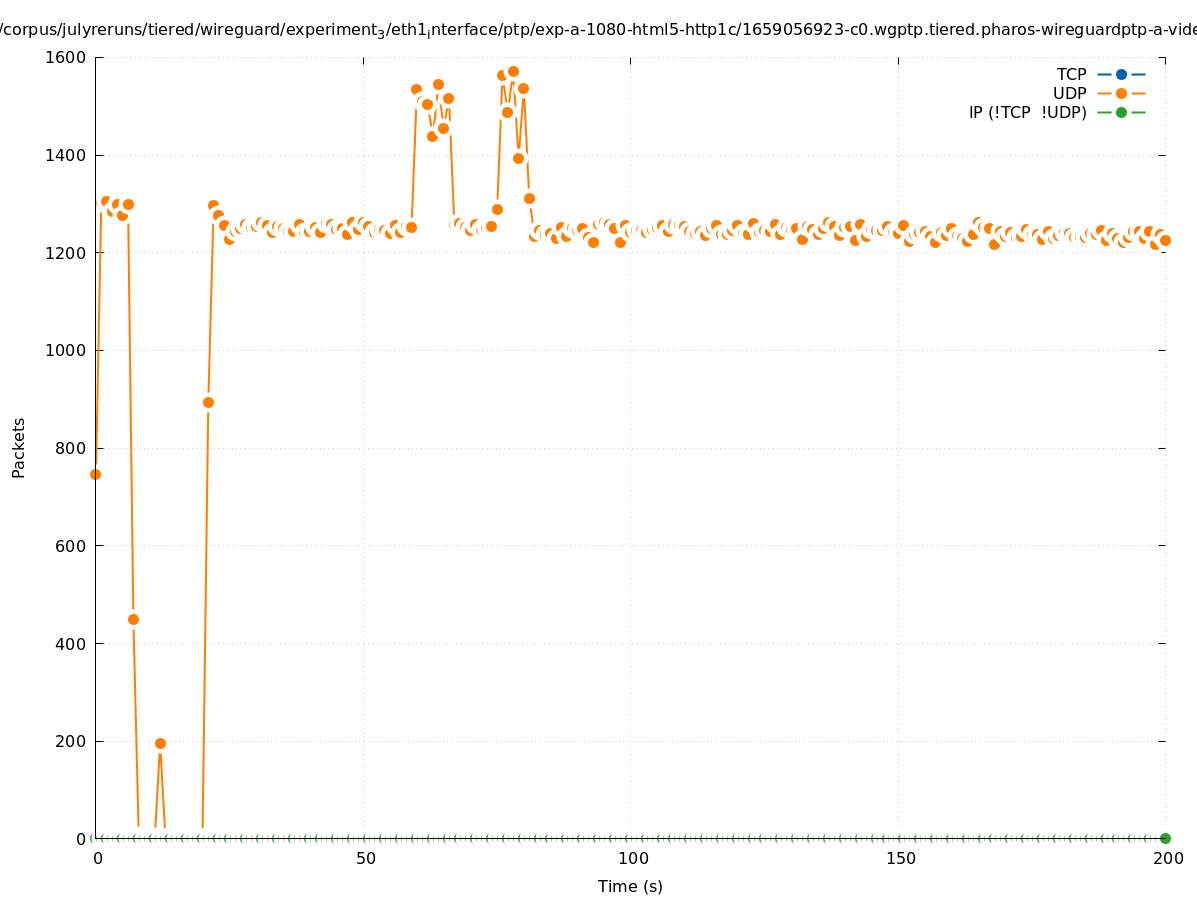Click the Packets y-axis label
Image resolution: width=1197 pixels, height=900 pixels.
(x=19, y=447)
